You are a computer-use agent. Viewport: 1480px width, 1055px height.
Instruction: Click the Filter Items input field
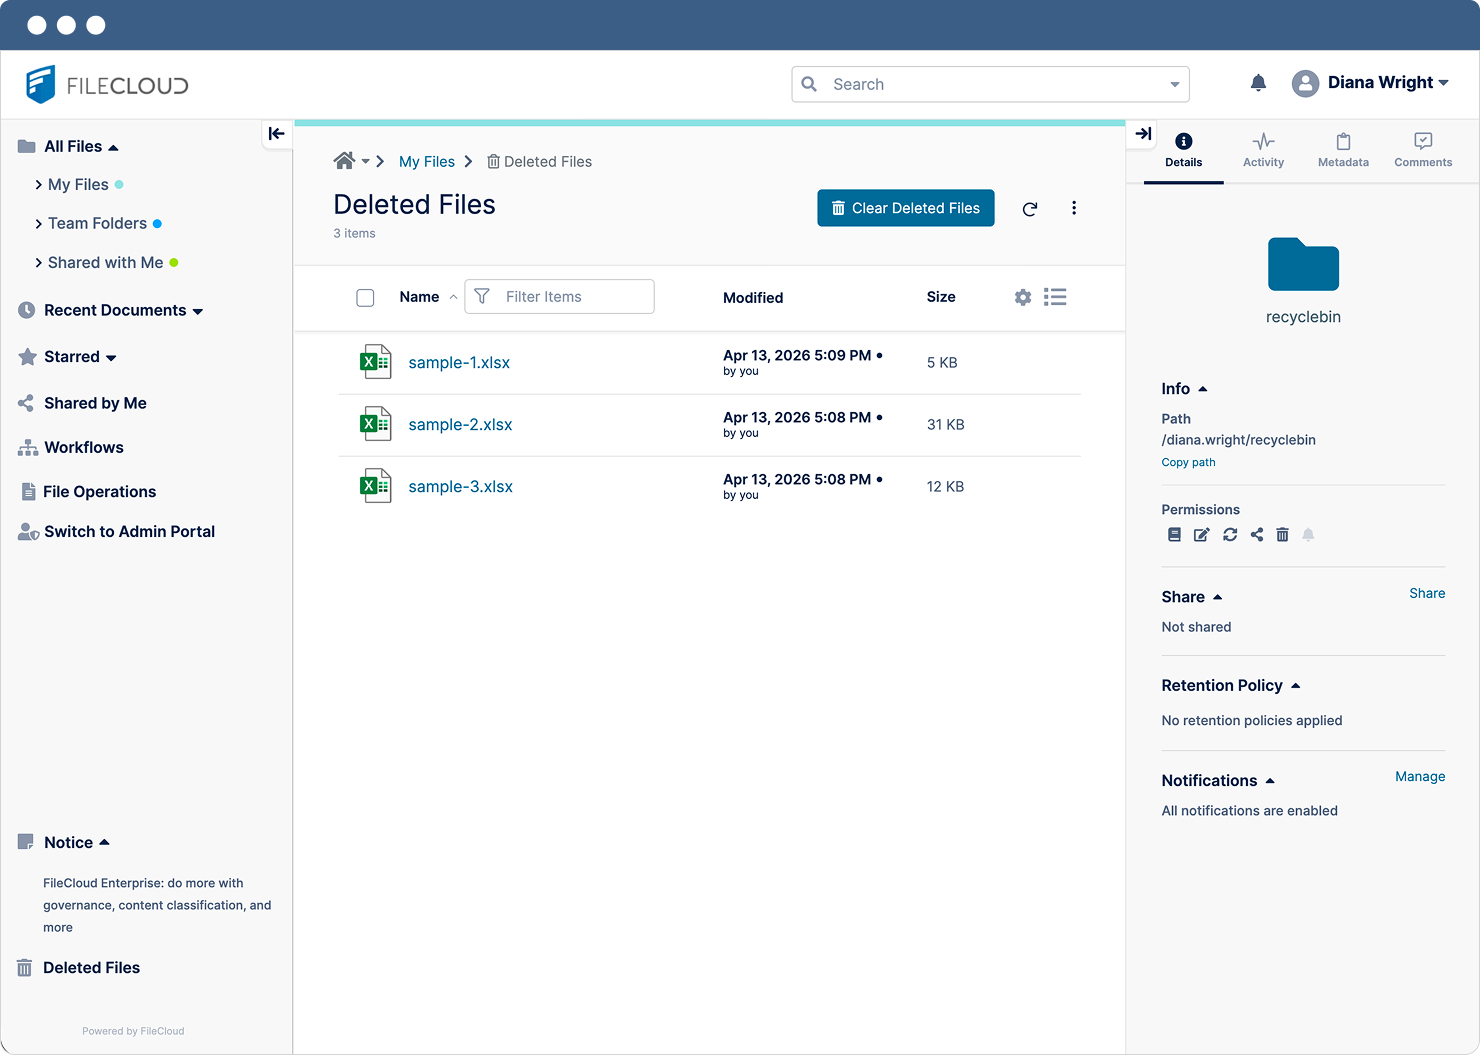tap(572, 297)
